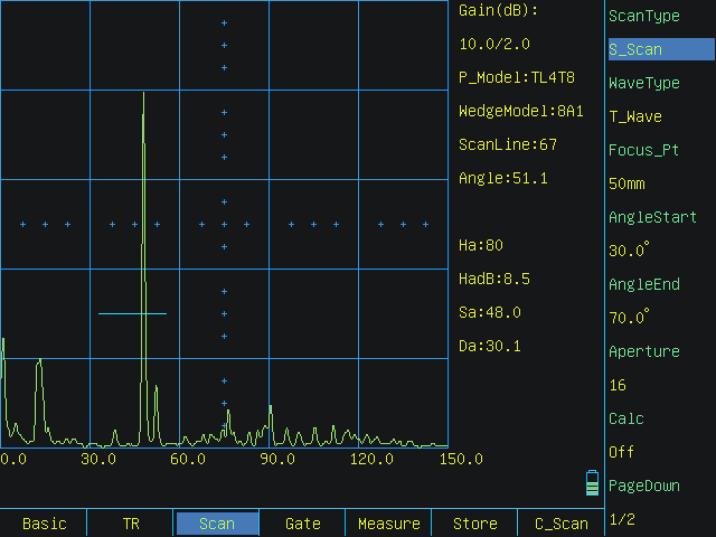Image resolution: width=716 pixels, height=537 pixels.
Task: Open the Gate tab
Action: point(302,524)
